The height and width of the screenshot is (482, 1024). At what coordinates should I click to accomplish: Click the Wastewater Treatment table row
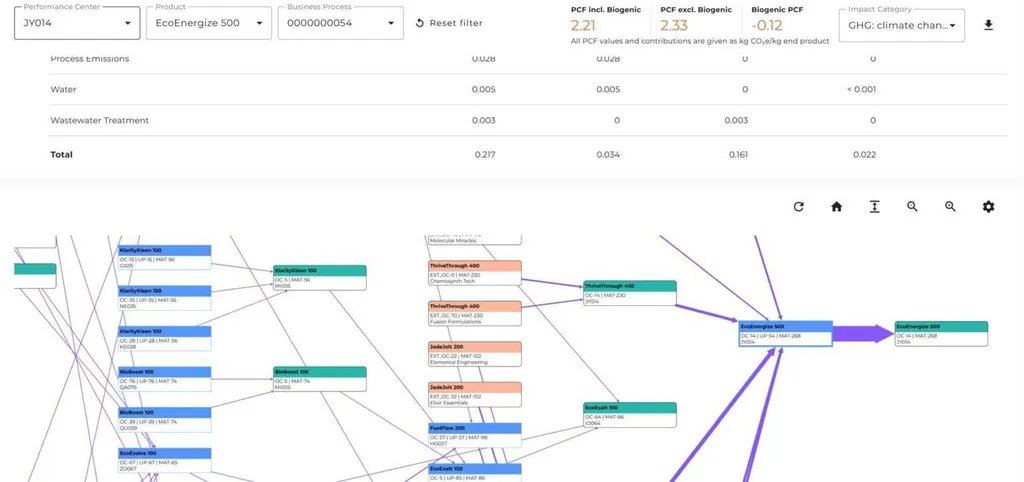pos(100,121)
